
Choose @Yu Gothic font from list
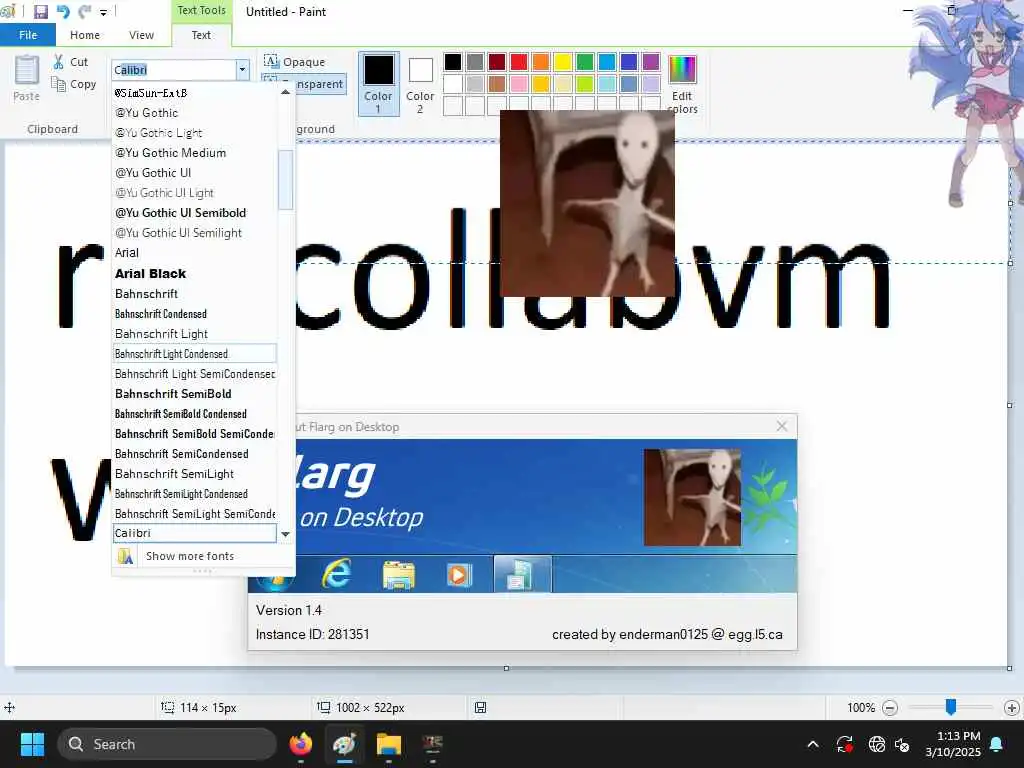(195, 113)
